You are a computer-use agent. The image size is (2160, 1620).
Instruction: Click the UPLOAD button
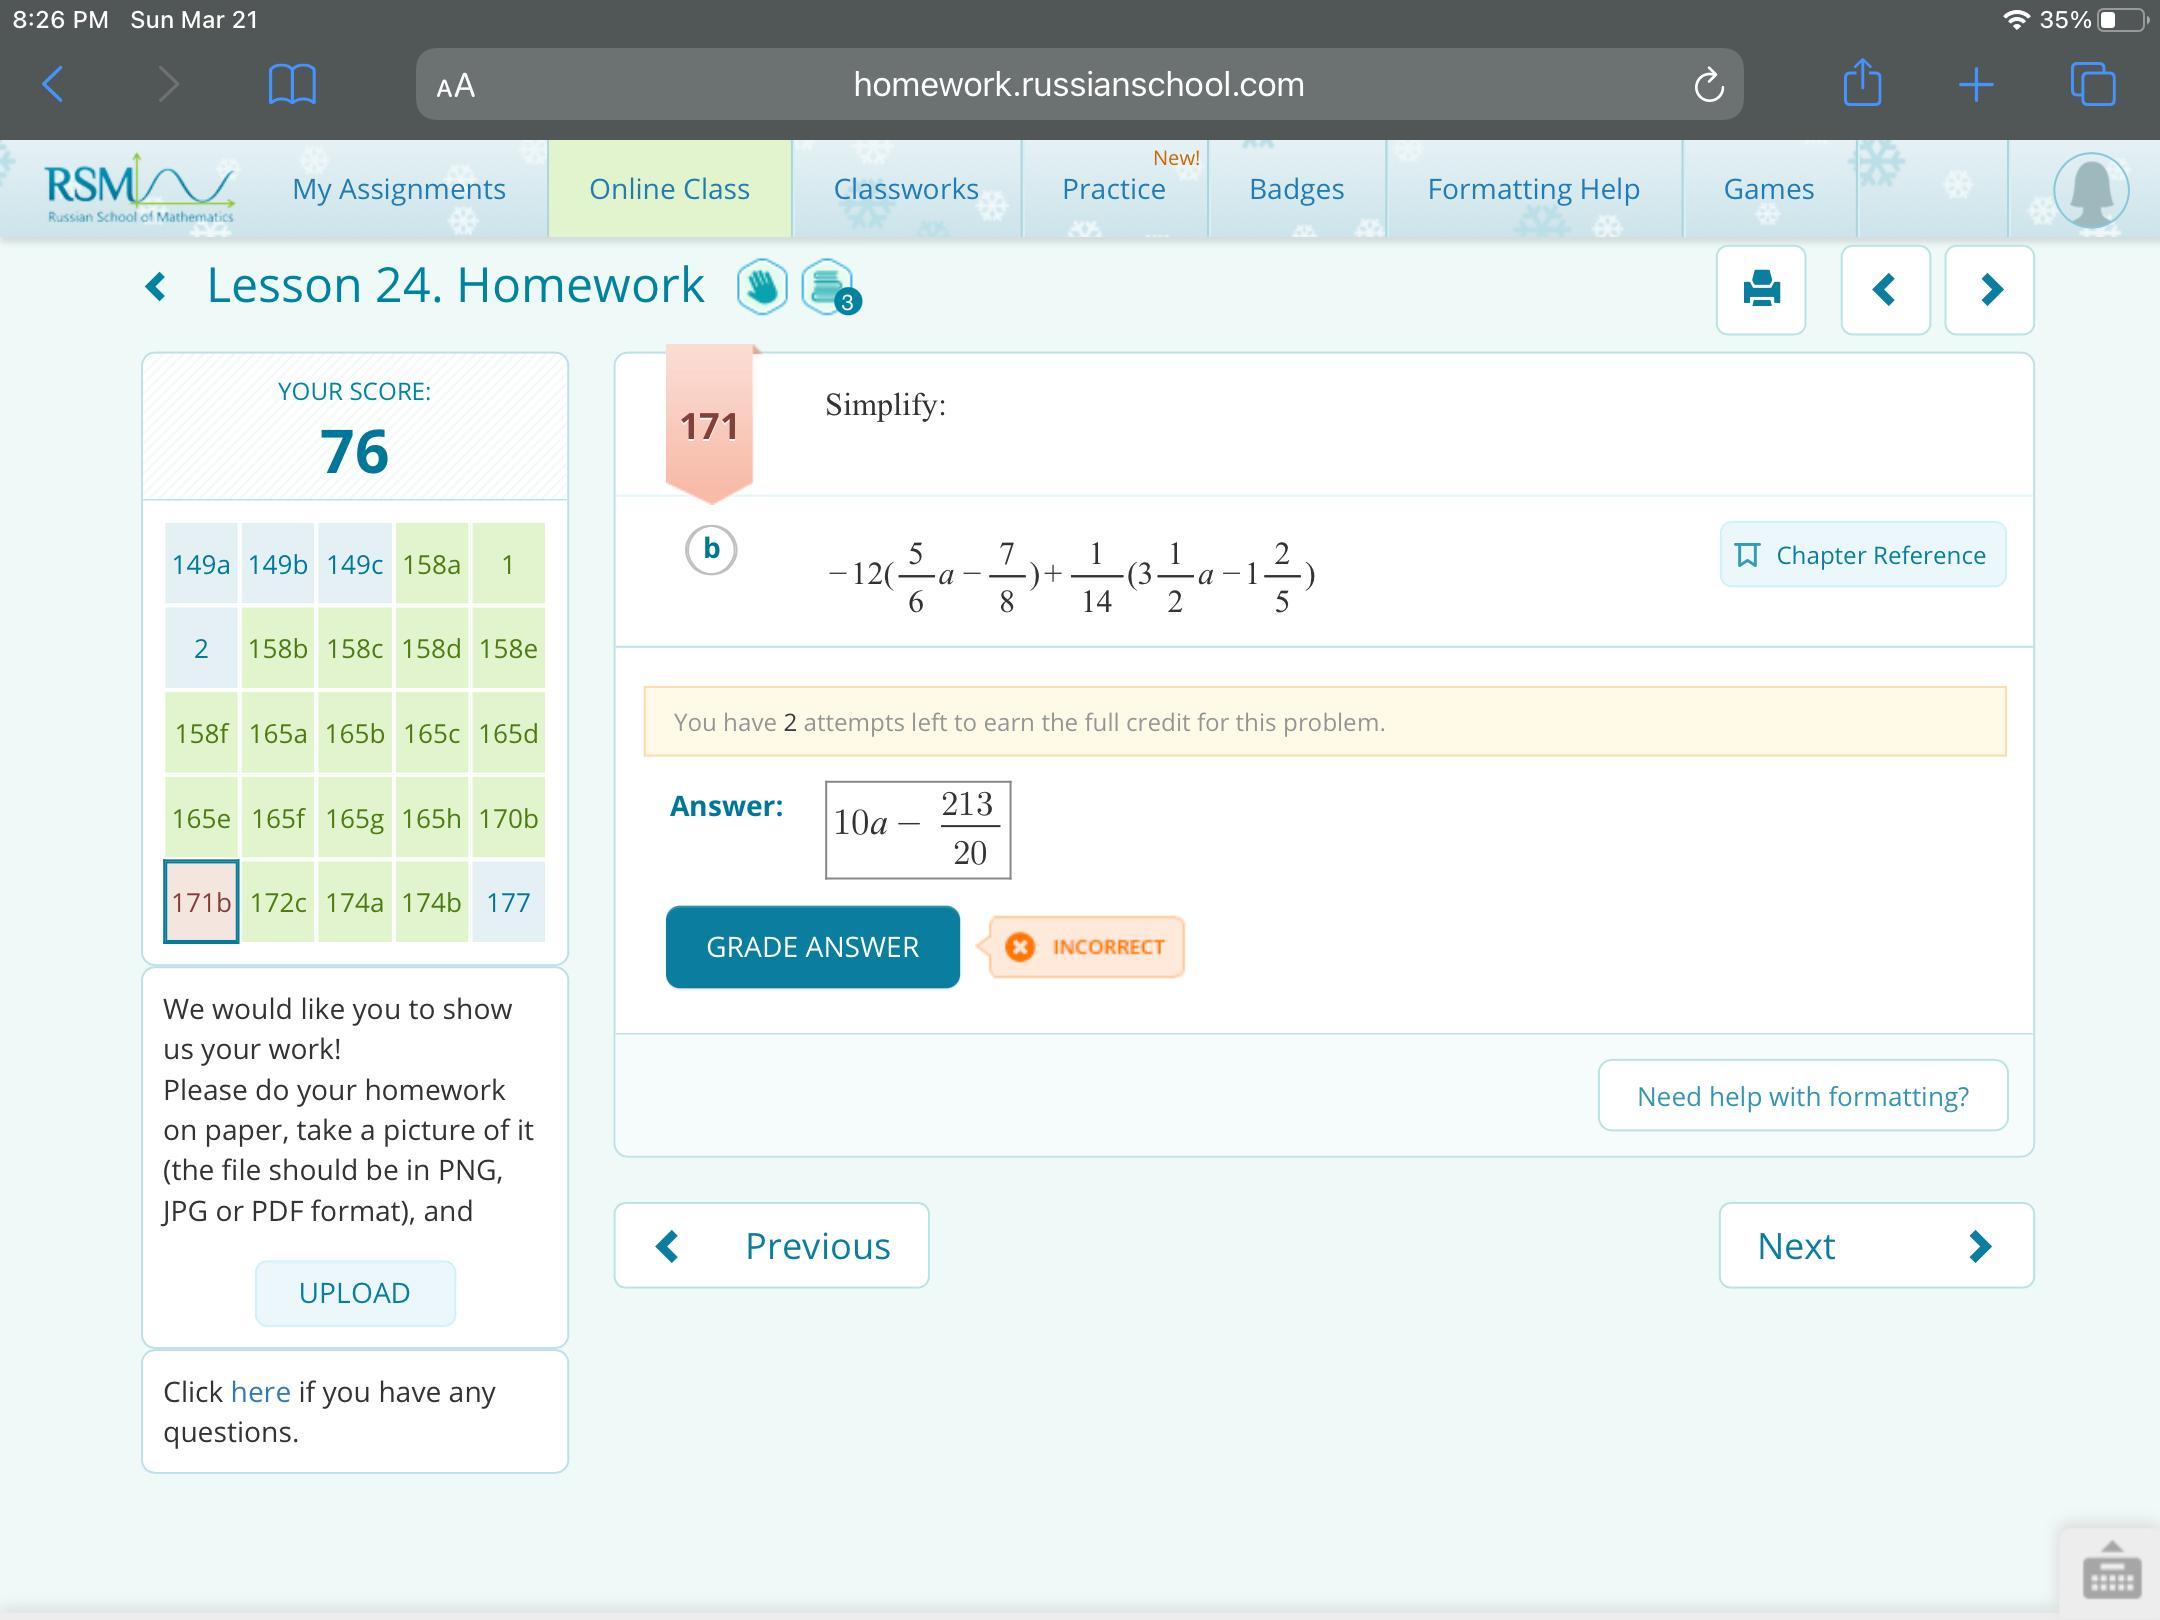[x=354, y=1293]
